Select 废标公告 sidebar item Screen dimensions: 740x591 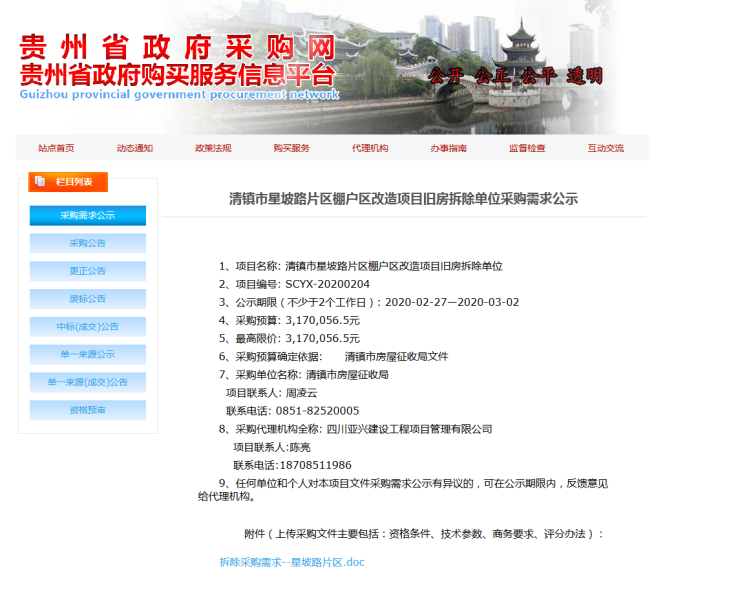[x=88, y=299]
